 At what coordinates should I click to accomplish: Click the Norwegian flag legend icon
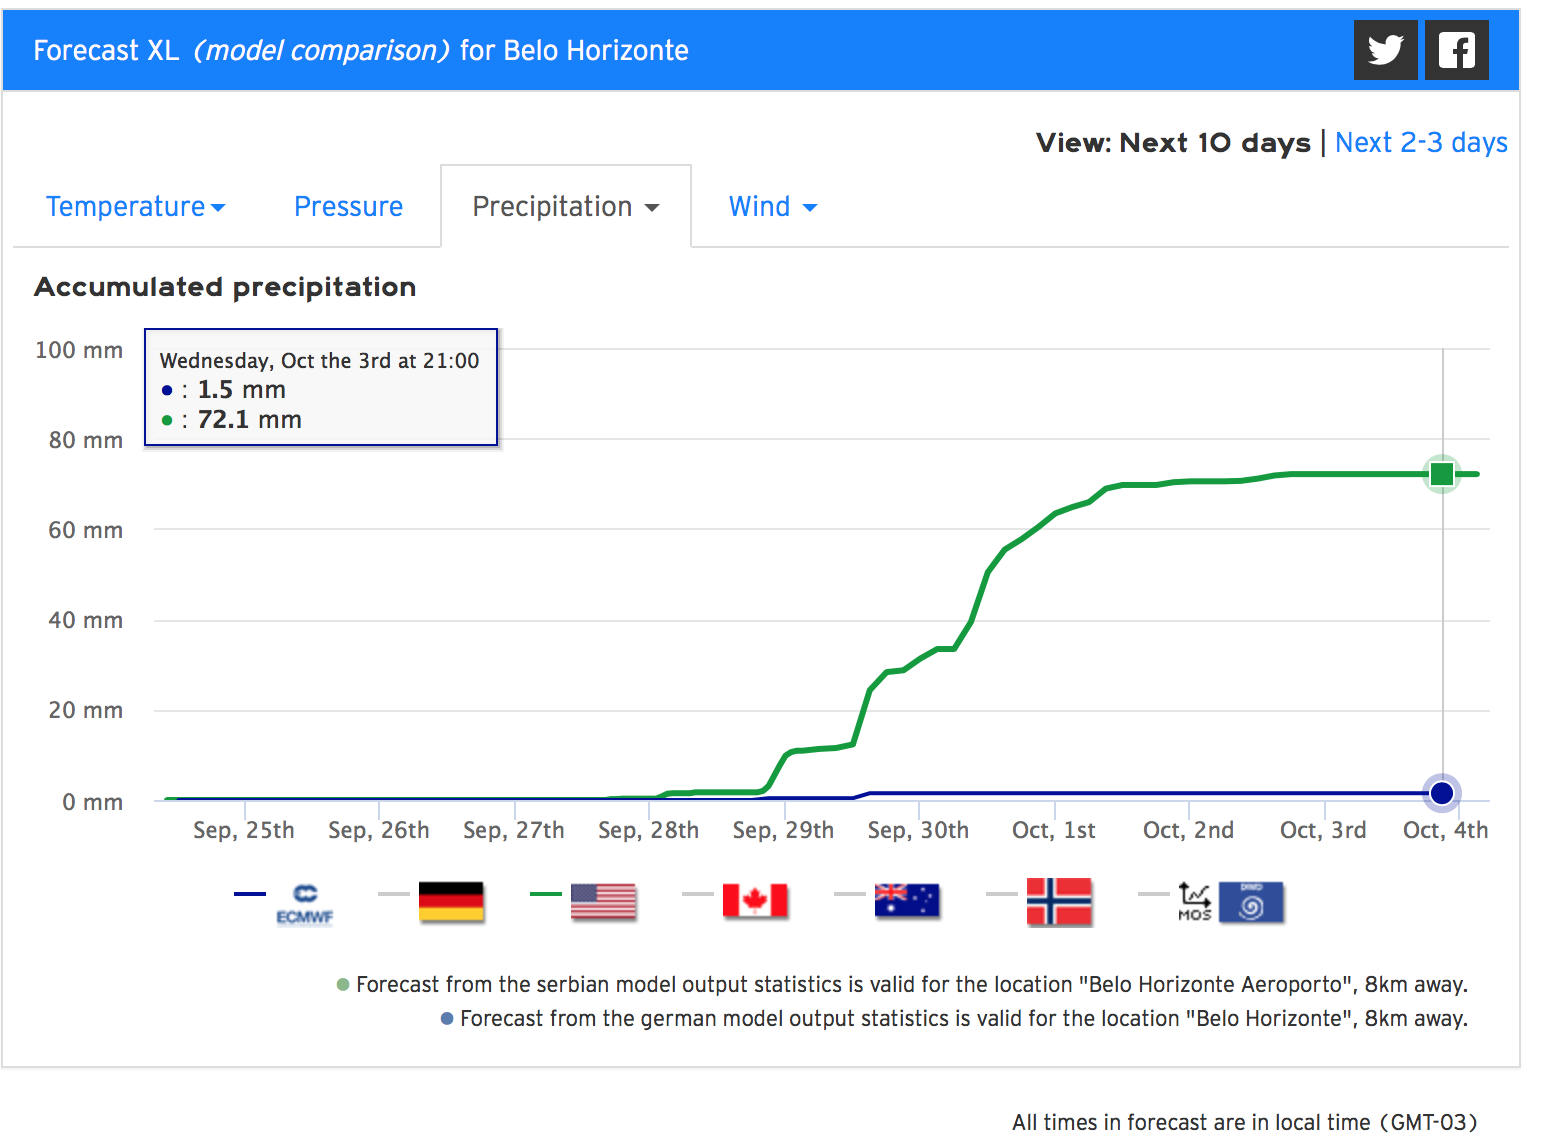point(1059,901)
